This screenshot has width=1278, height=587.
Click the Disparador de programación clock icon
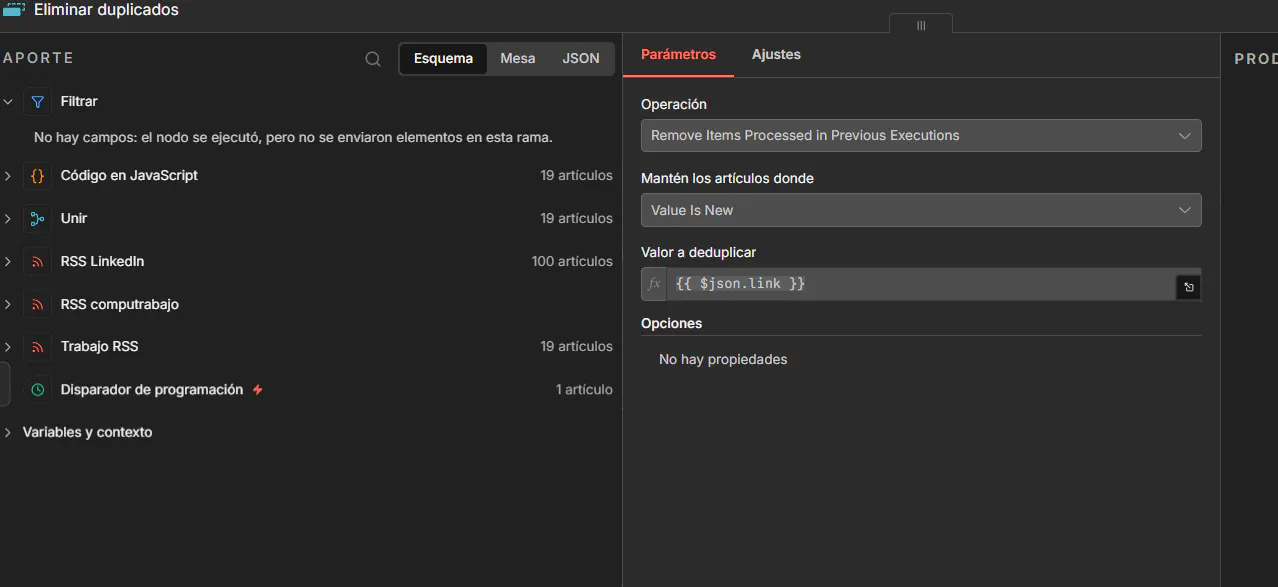(x=38, y=390)
